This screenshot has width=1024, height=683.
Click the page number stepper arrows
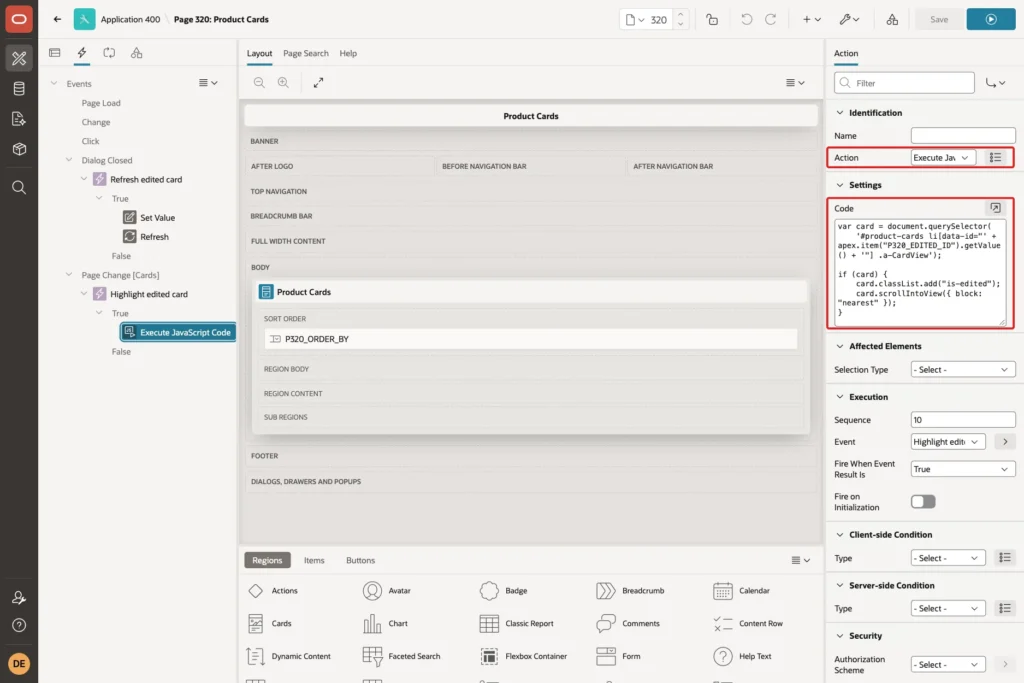tap(680, 20)
